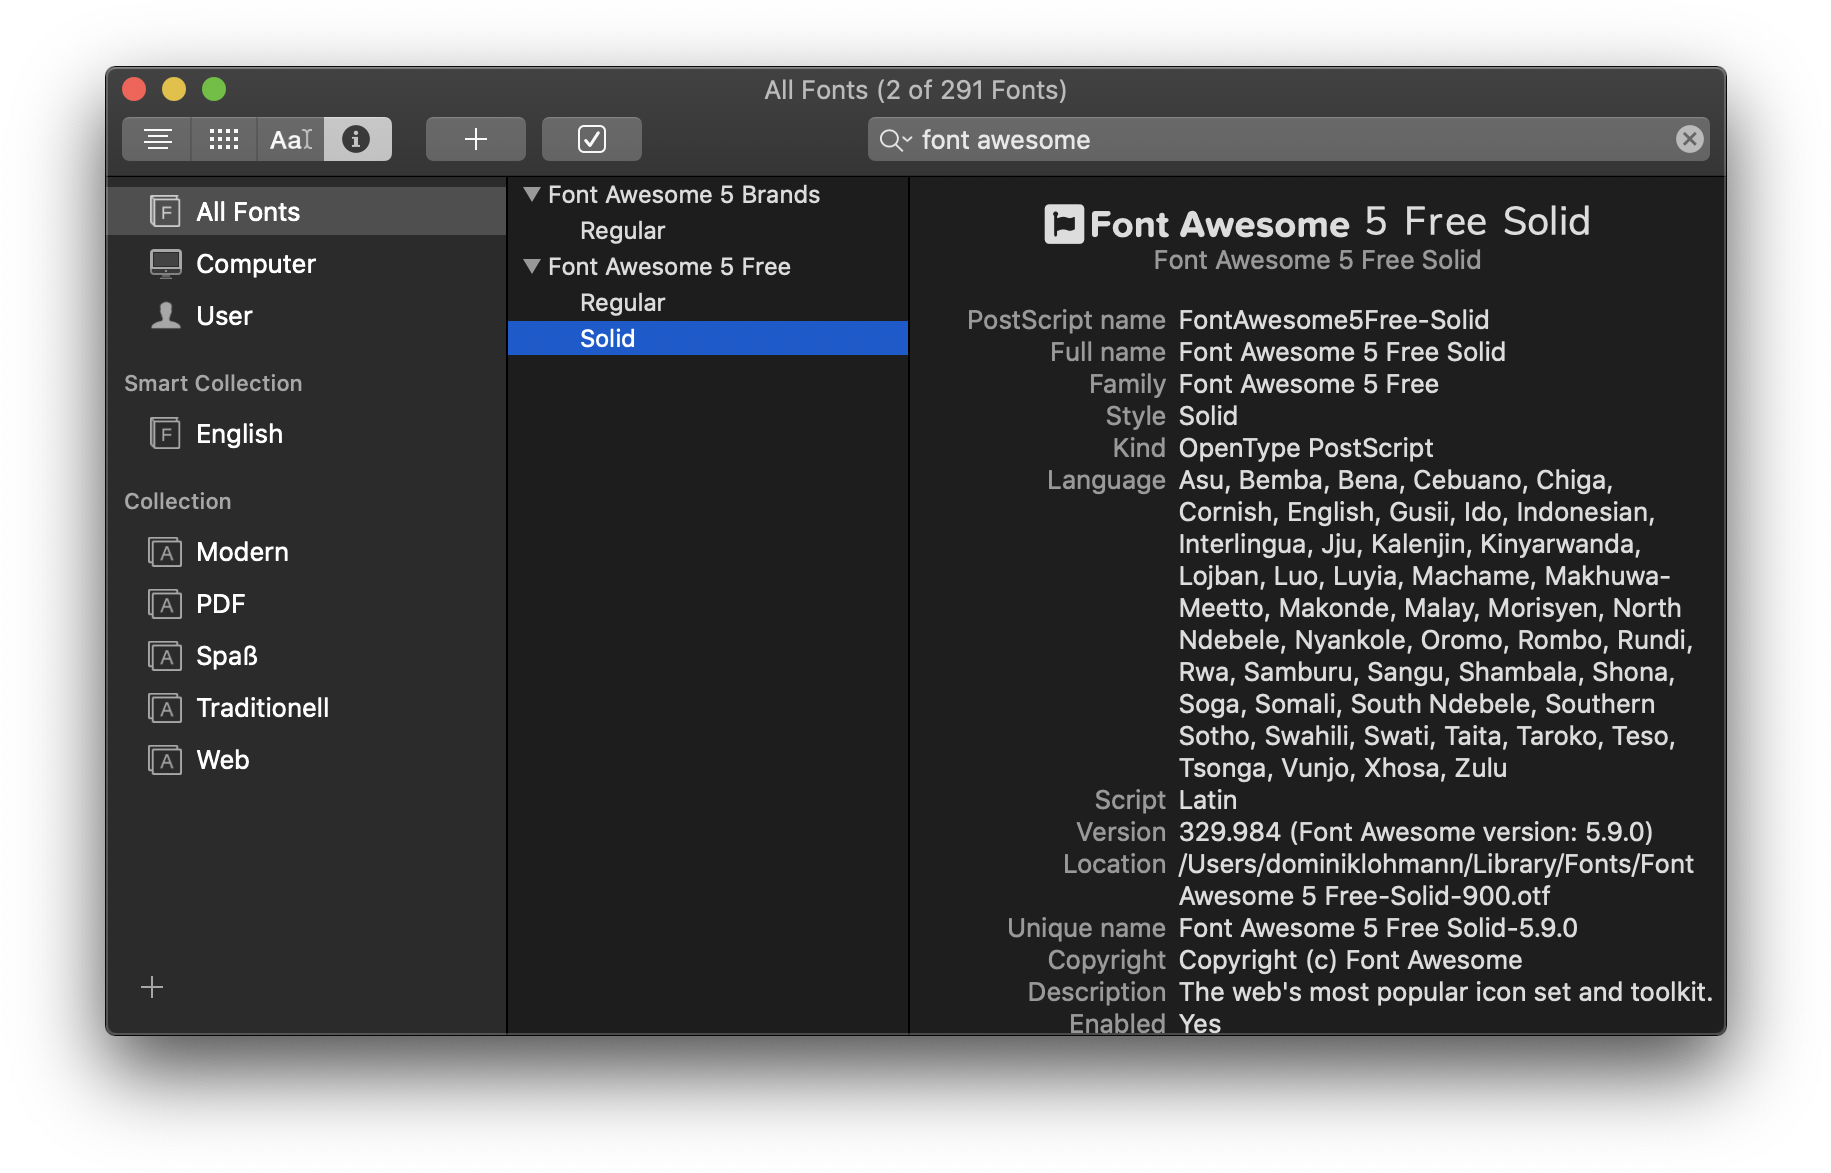Select All Fonts in the sidebar
Screen dimensions: 1831x1173
306,211
